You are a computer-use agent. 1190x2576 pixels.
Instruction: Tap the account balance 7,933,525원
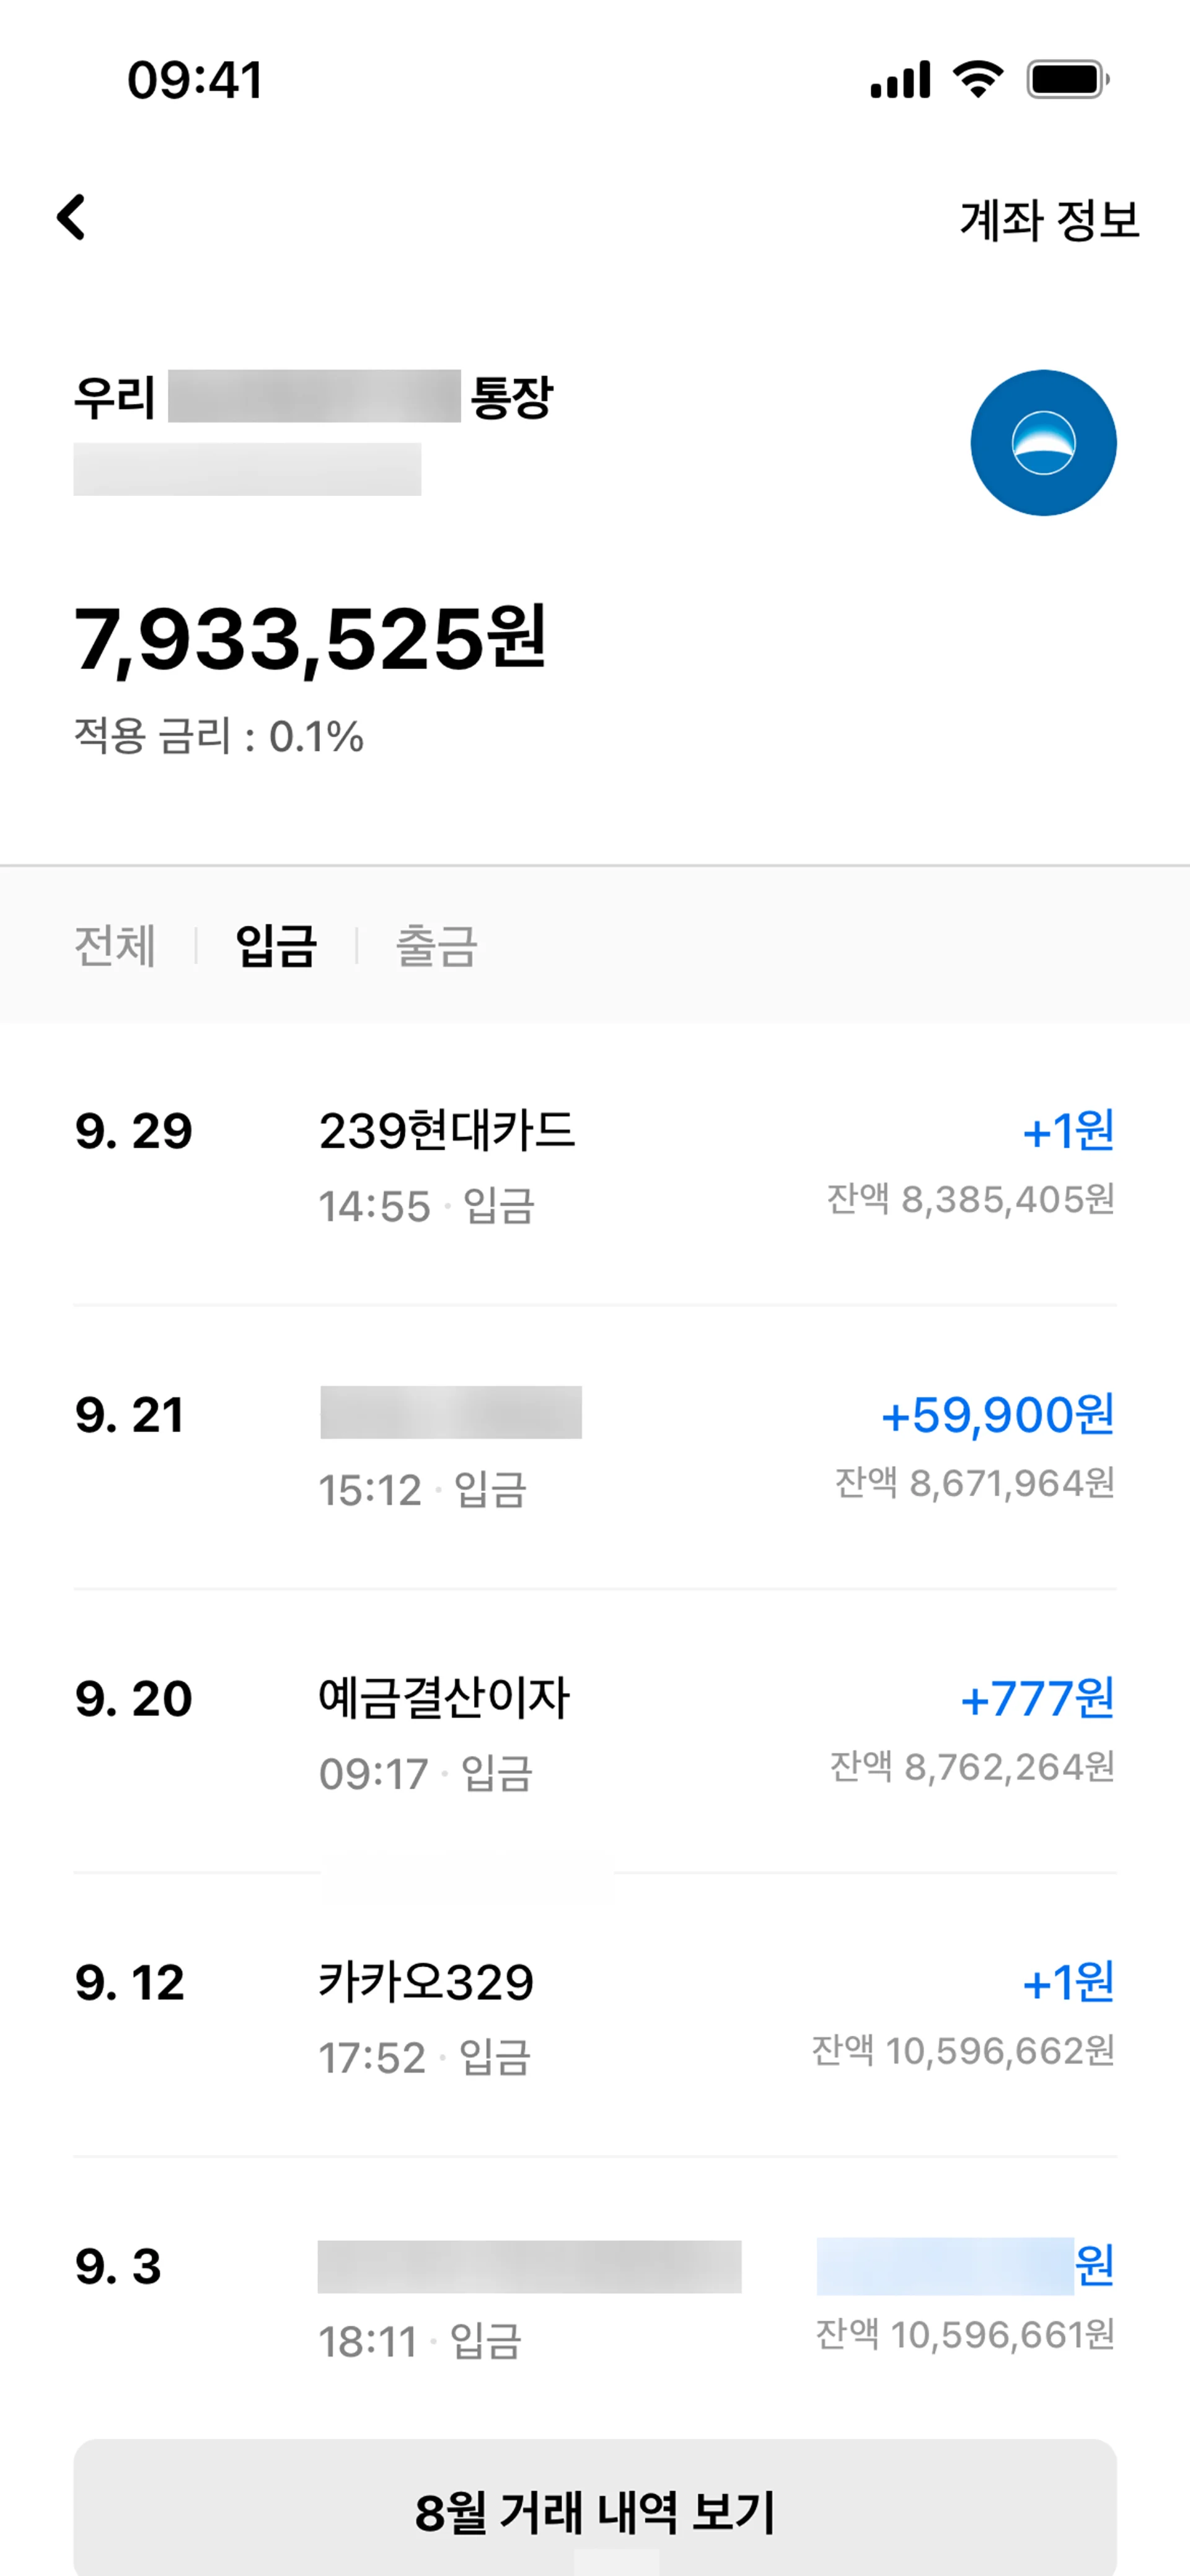click(310, 638)
